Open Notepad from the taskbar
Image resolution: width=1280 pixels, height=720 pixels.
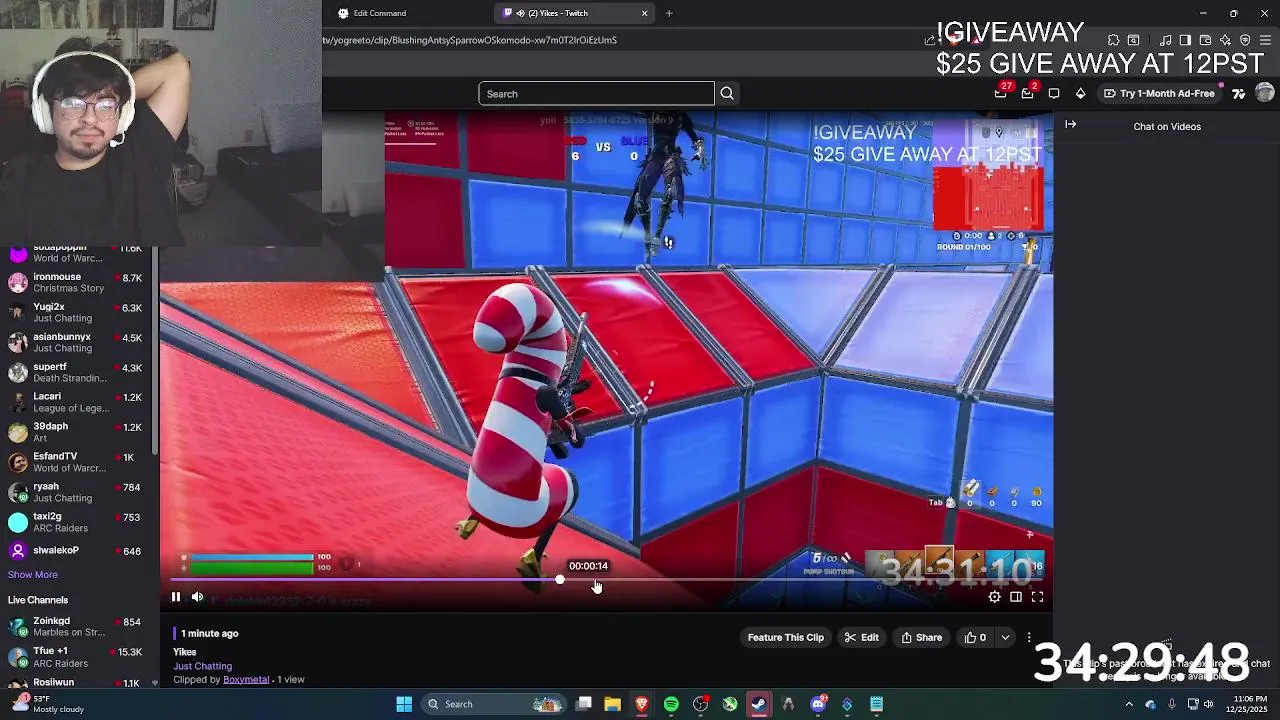coord(876,704)
